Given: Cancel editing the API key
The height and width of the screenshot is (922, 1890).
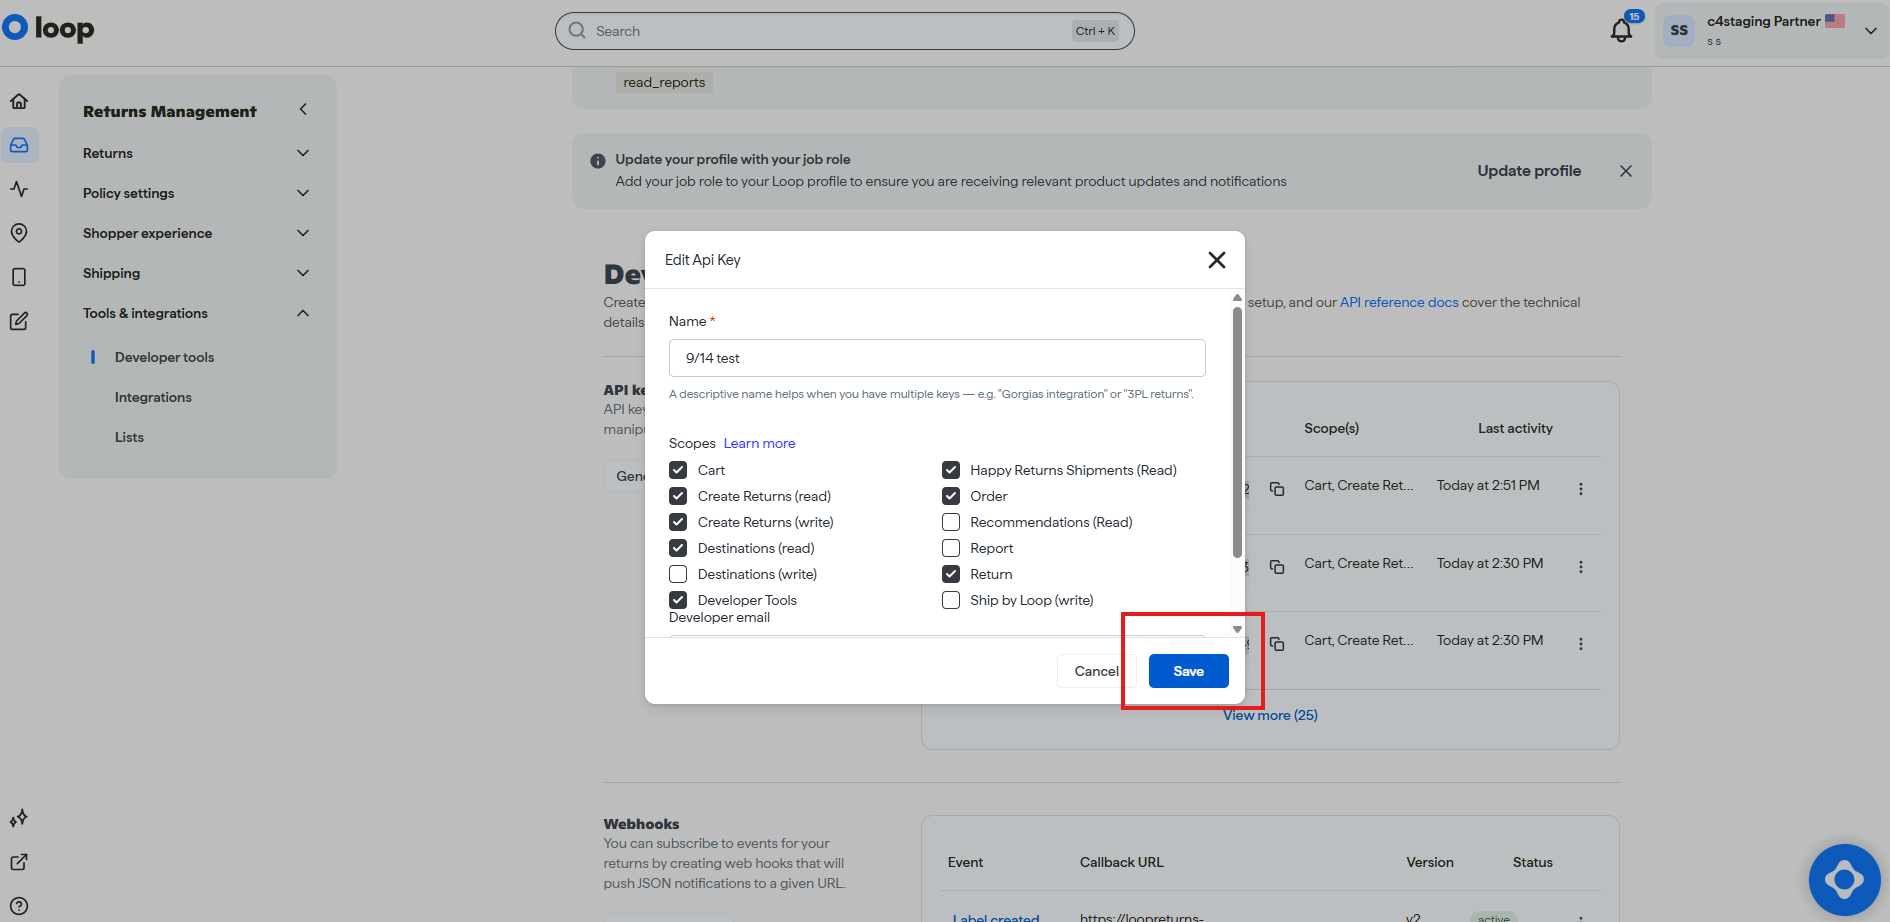Looking at the screenshot, I should (x=1096, y=671).
